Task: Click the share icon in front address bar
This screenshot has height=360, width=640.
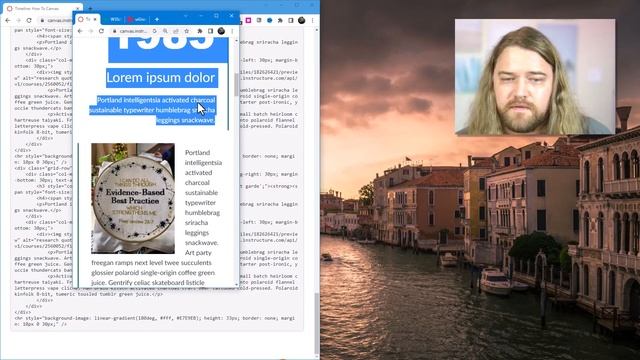Action: [x=176, y=31]
